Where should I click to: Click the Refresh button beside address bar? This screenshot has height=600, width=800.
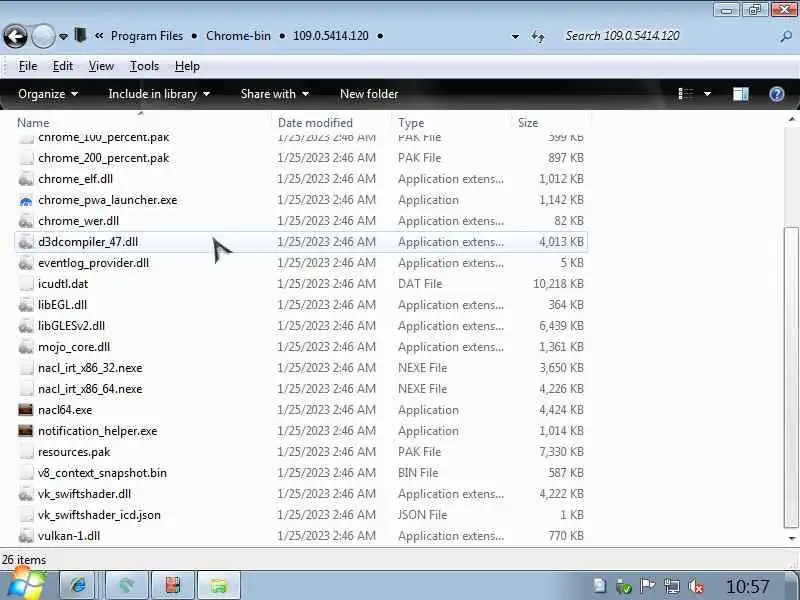click(538, 36)
